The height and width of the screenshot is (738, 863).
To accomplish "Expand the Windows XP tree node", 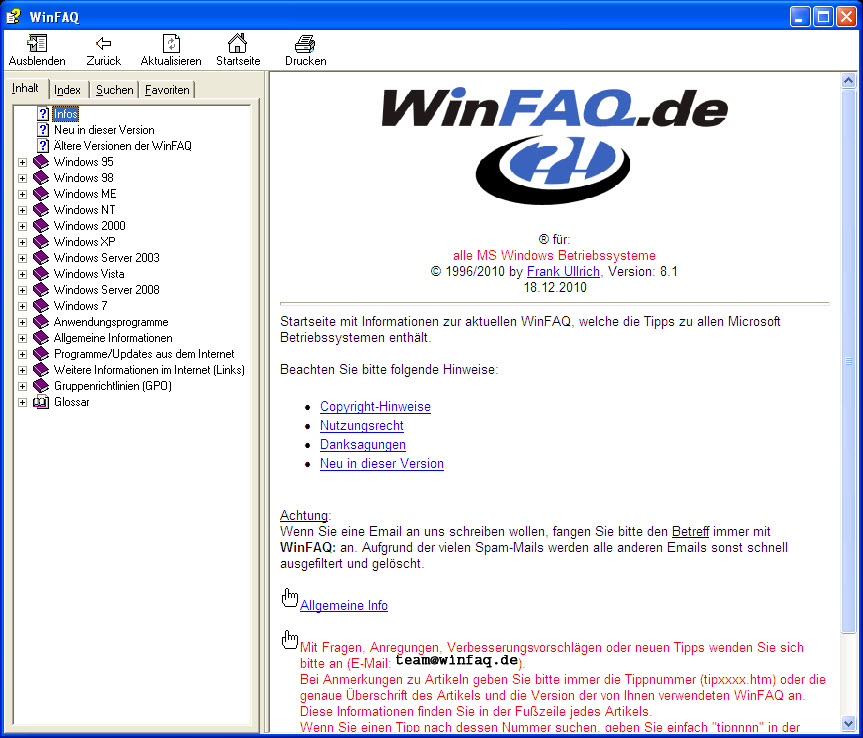I will point(23,242).
